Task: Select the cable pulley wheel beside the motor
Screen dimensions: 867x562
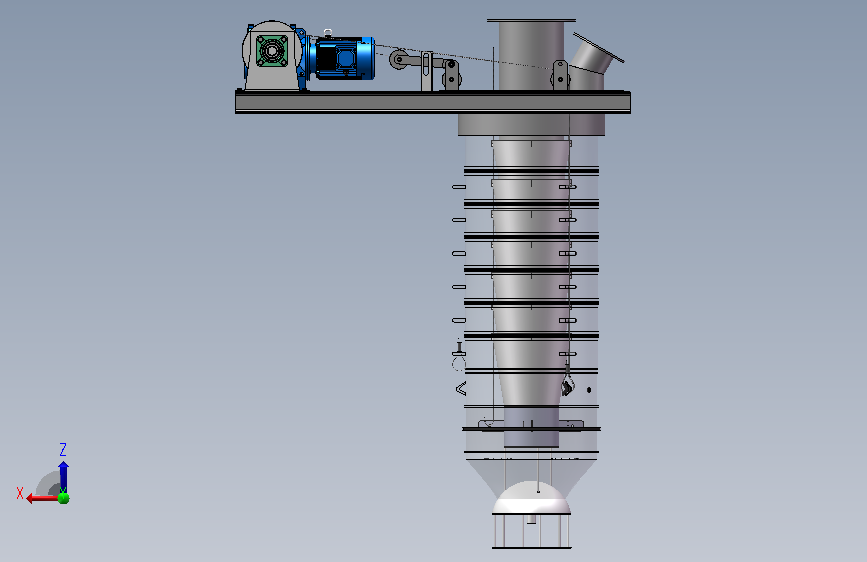Action: coord(398,59)
